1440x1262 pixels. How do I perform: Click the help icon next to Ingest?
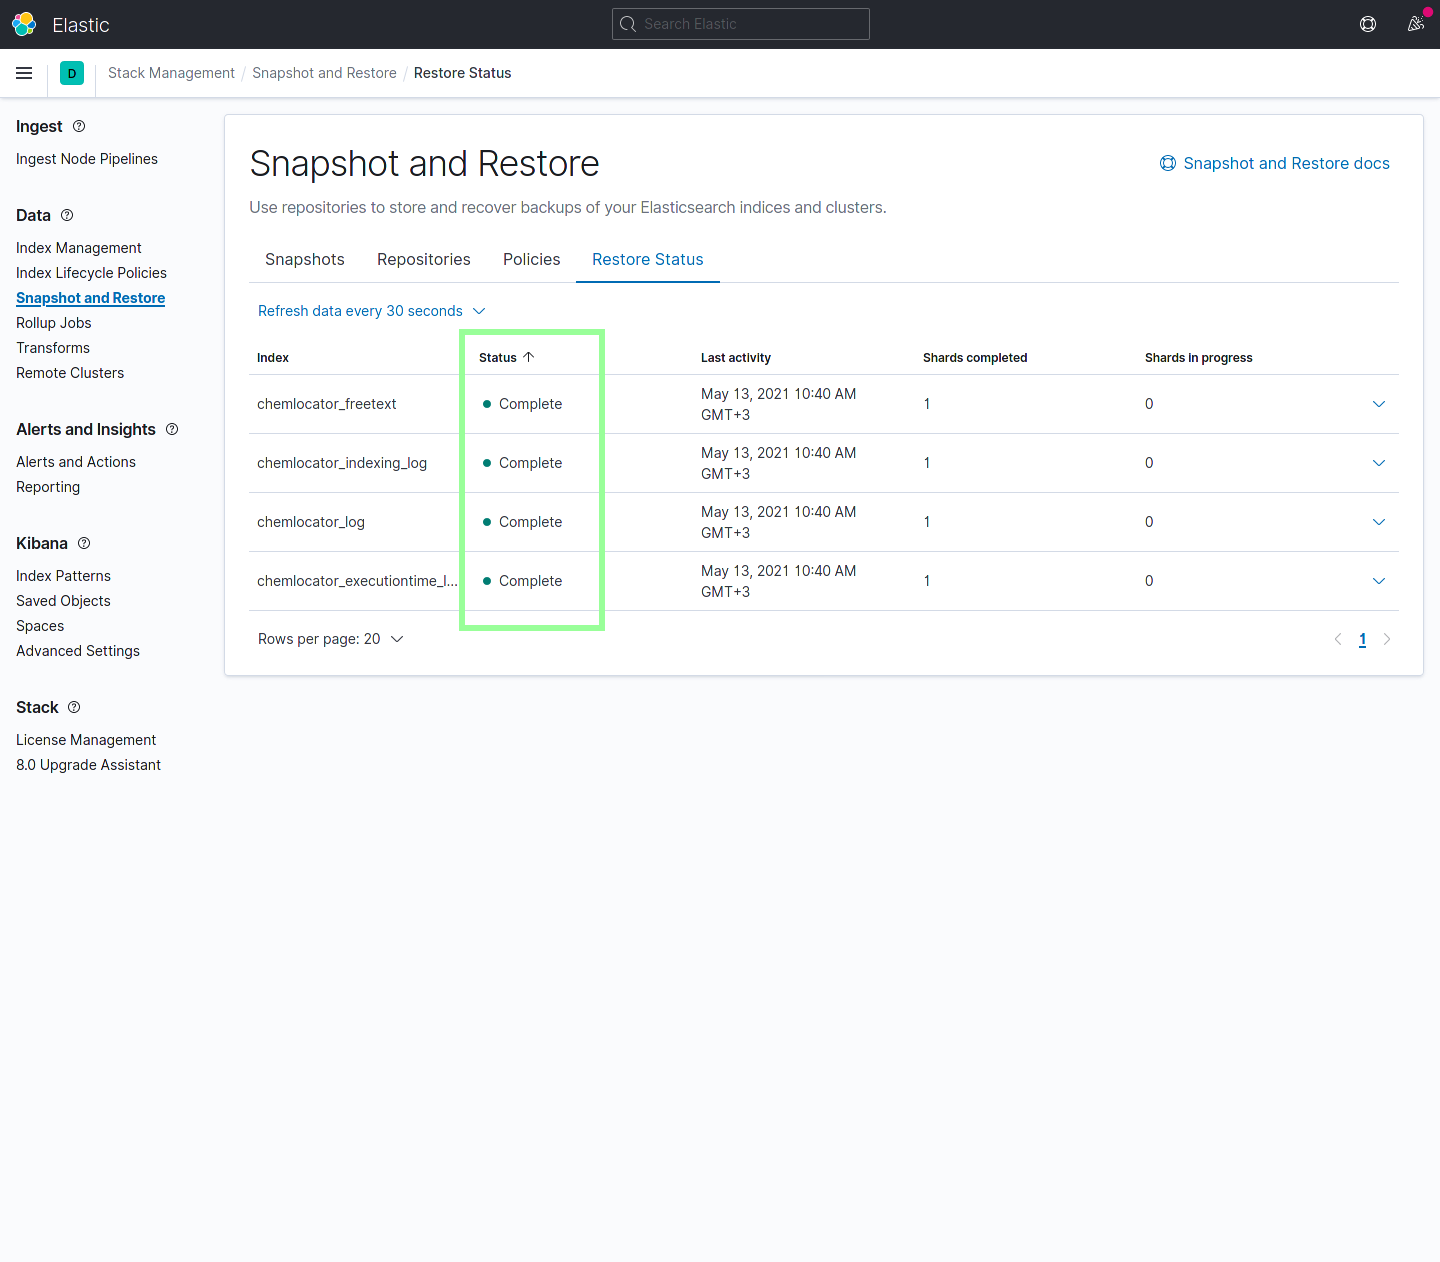(79, 126)
